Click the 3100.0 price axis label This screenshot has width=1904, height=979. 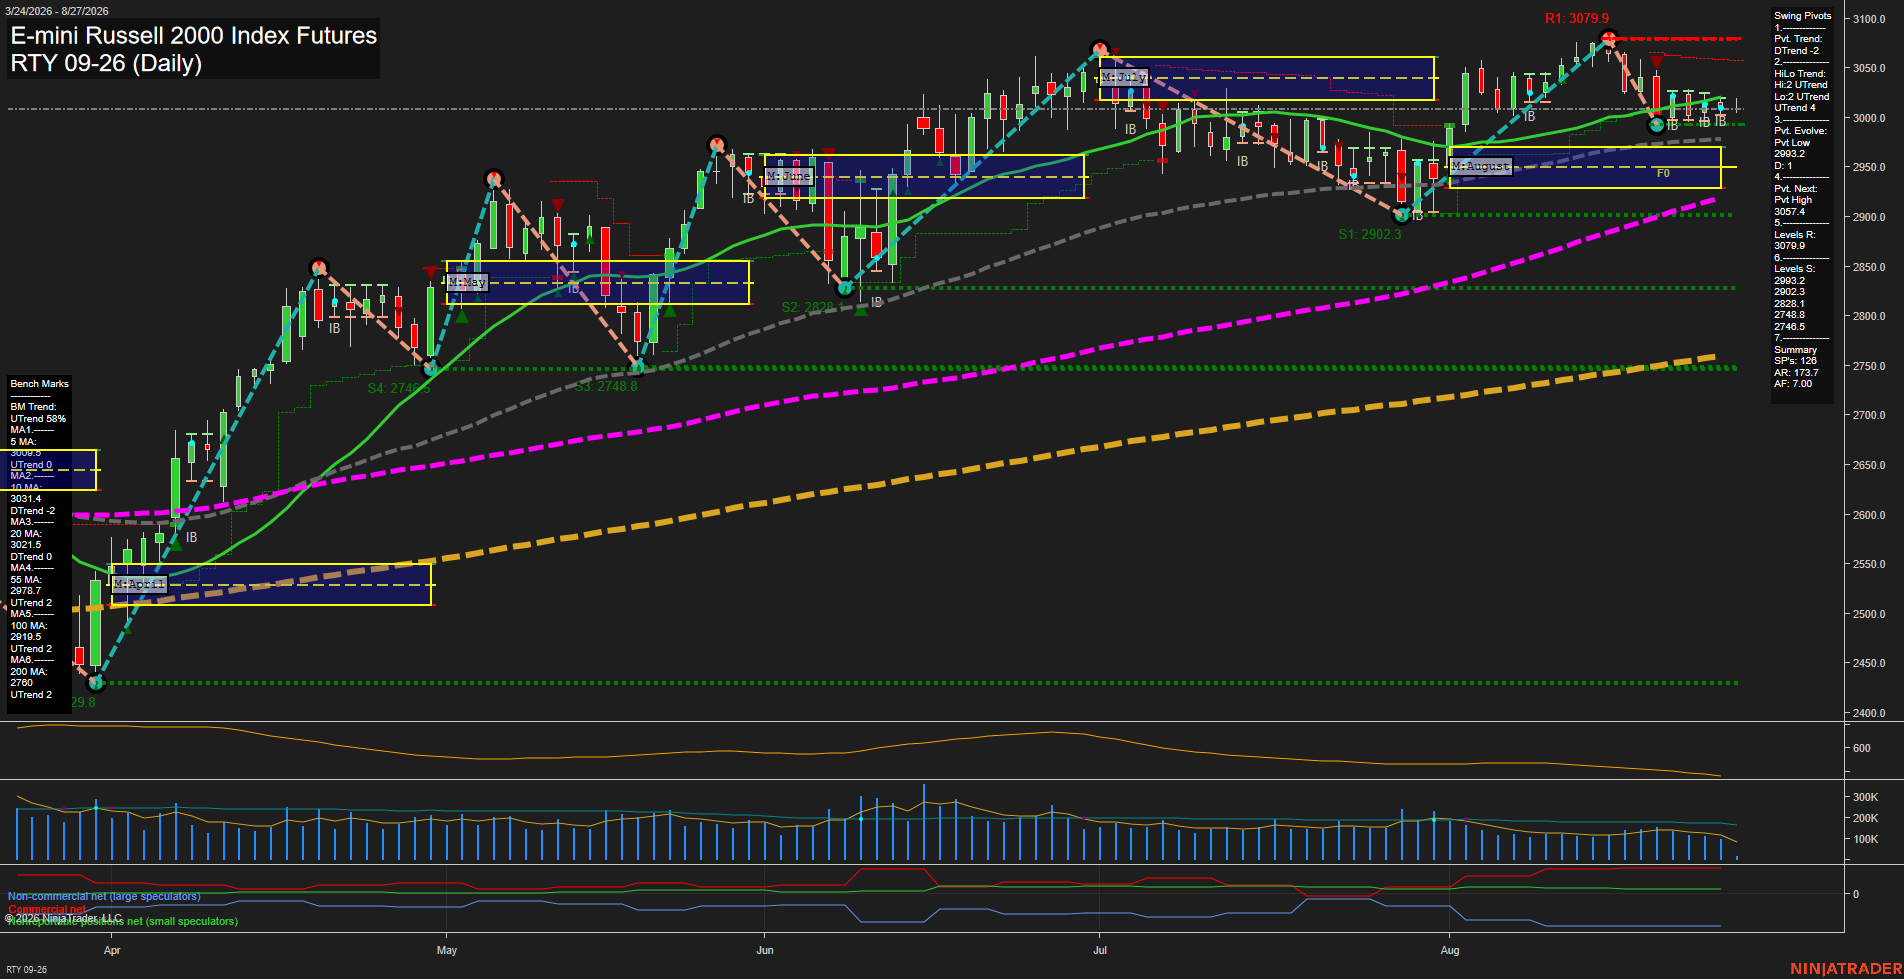click(1868, 19)
